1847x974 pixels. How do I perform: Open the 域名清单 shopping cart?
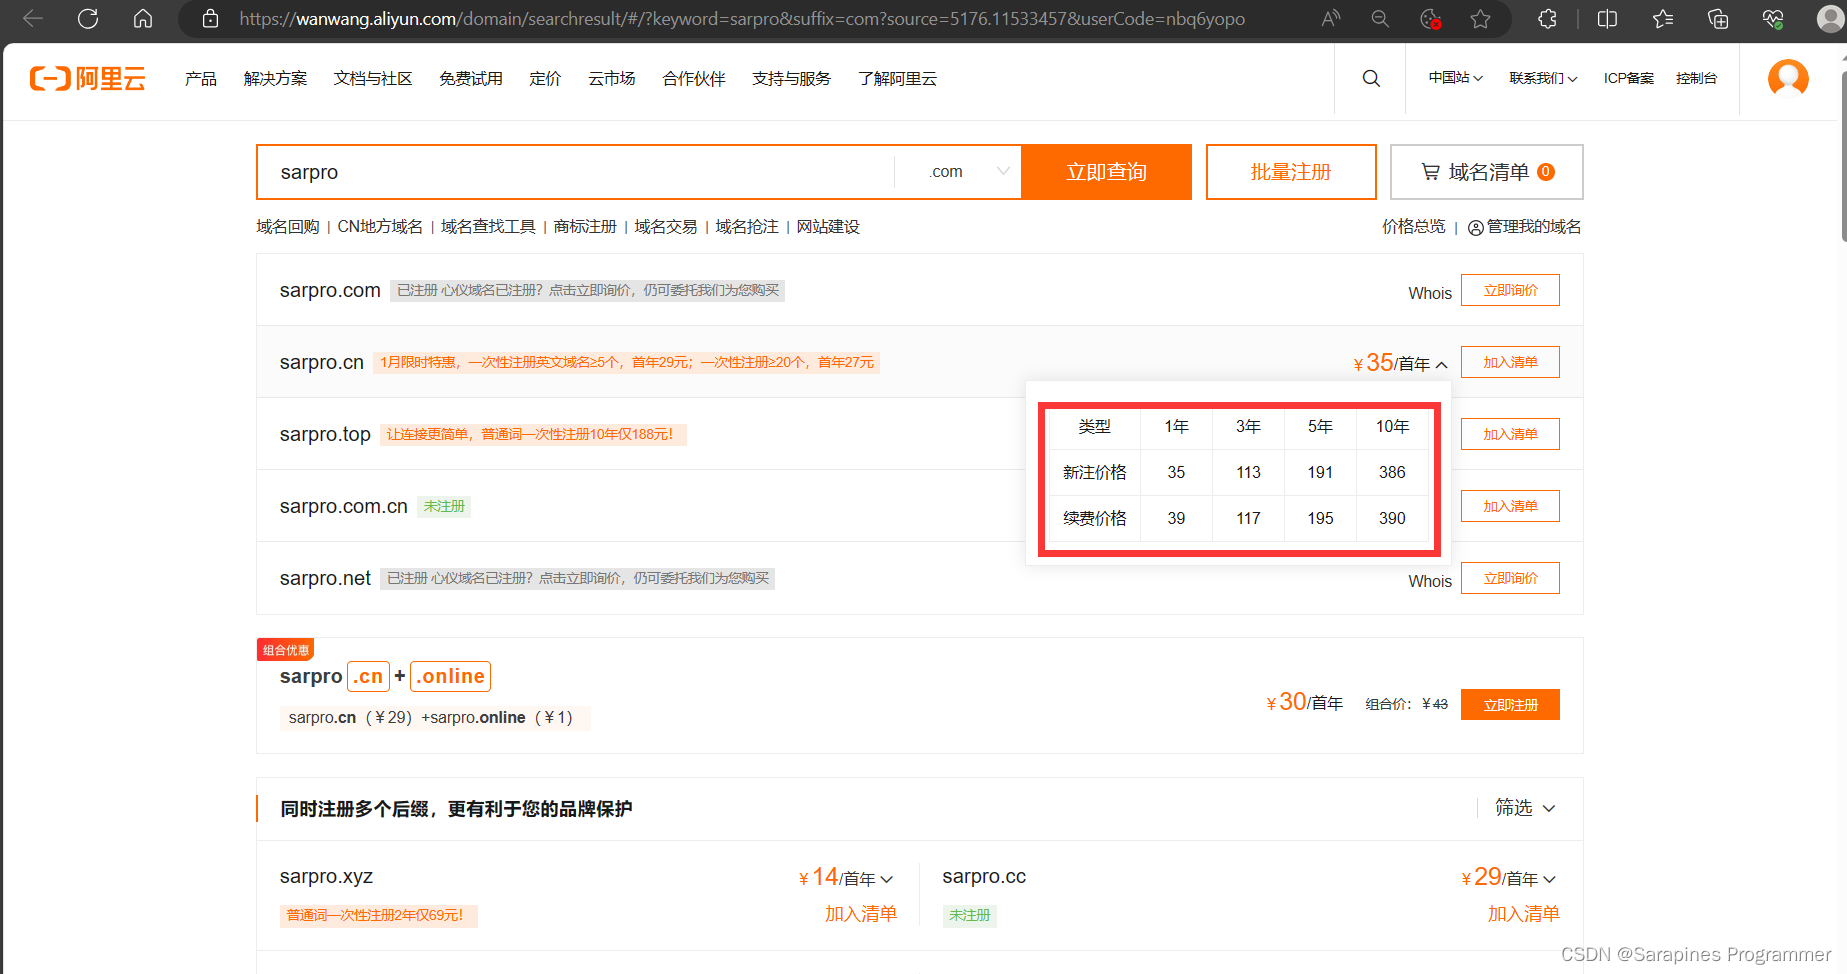tap(1486, 172)
